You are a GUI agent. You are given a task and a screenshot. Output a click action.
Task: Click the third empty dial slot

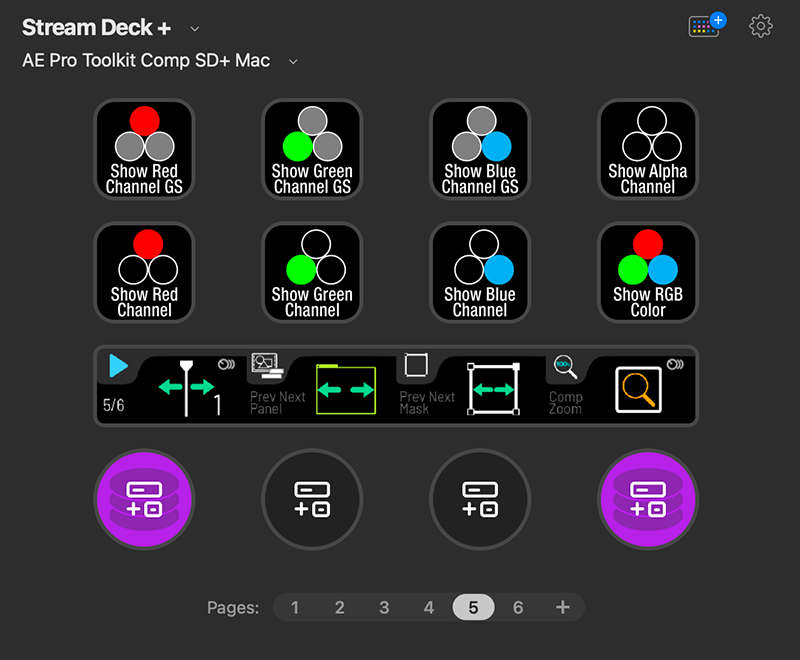[x=480, y=499]
